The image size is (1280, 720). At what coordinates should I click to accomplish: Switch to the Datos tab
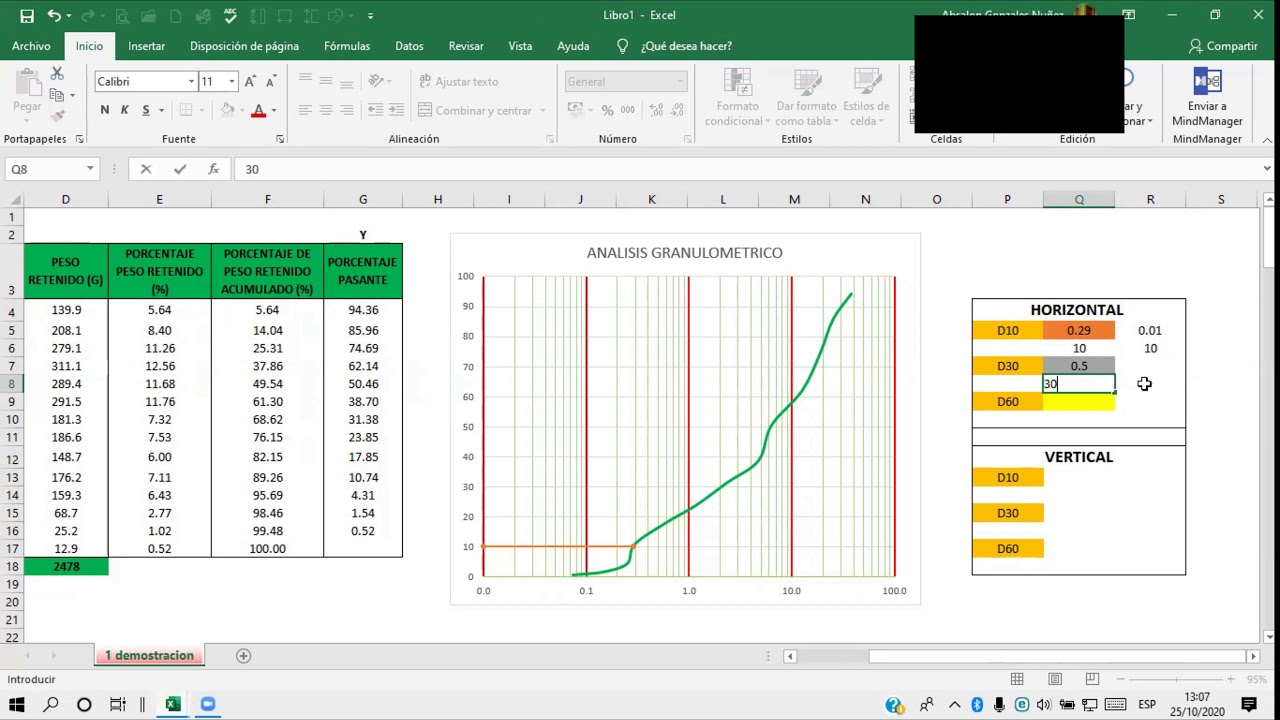coord(409,46)
